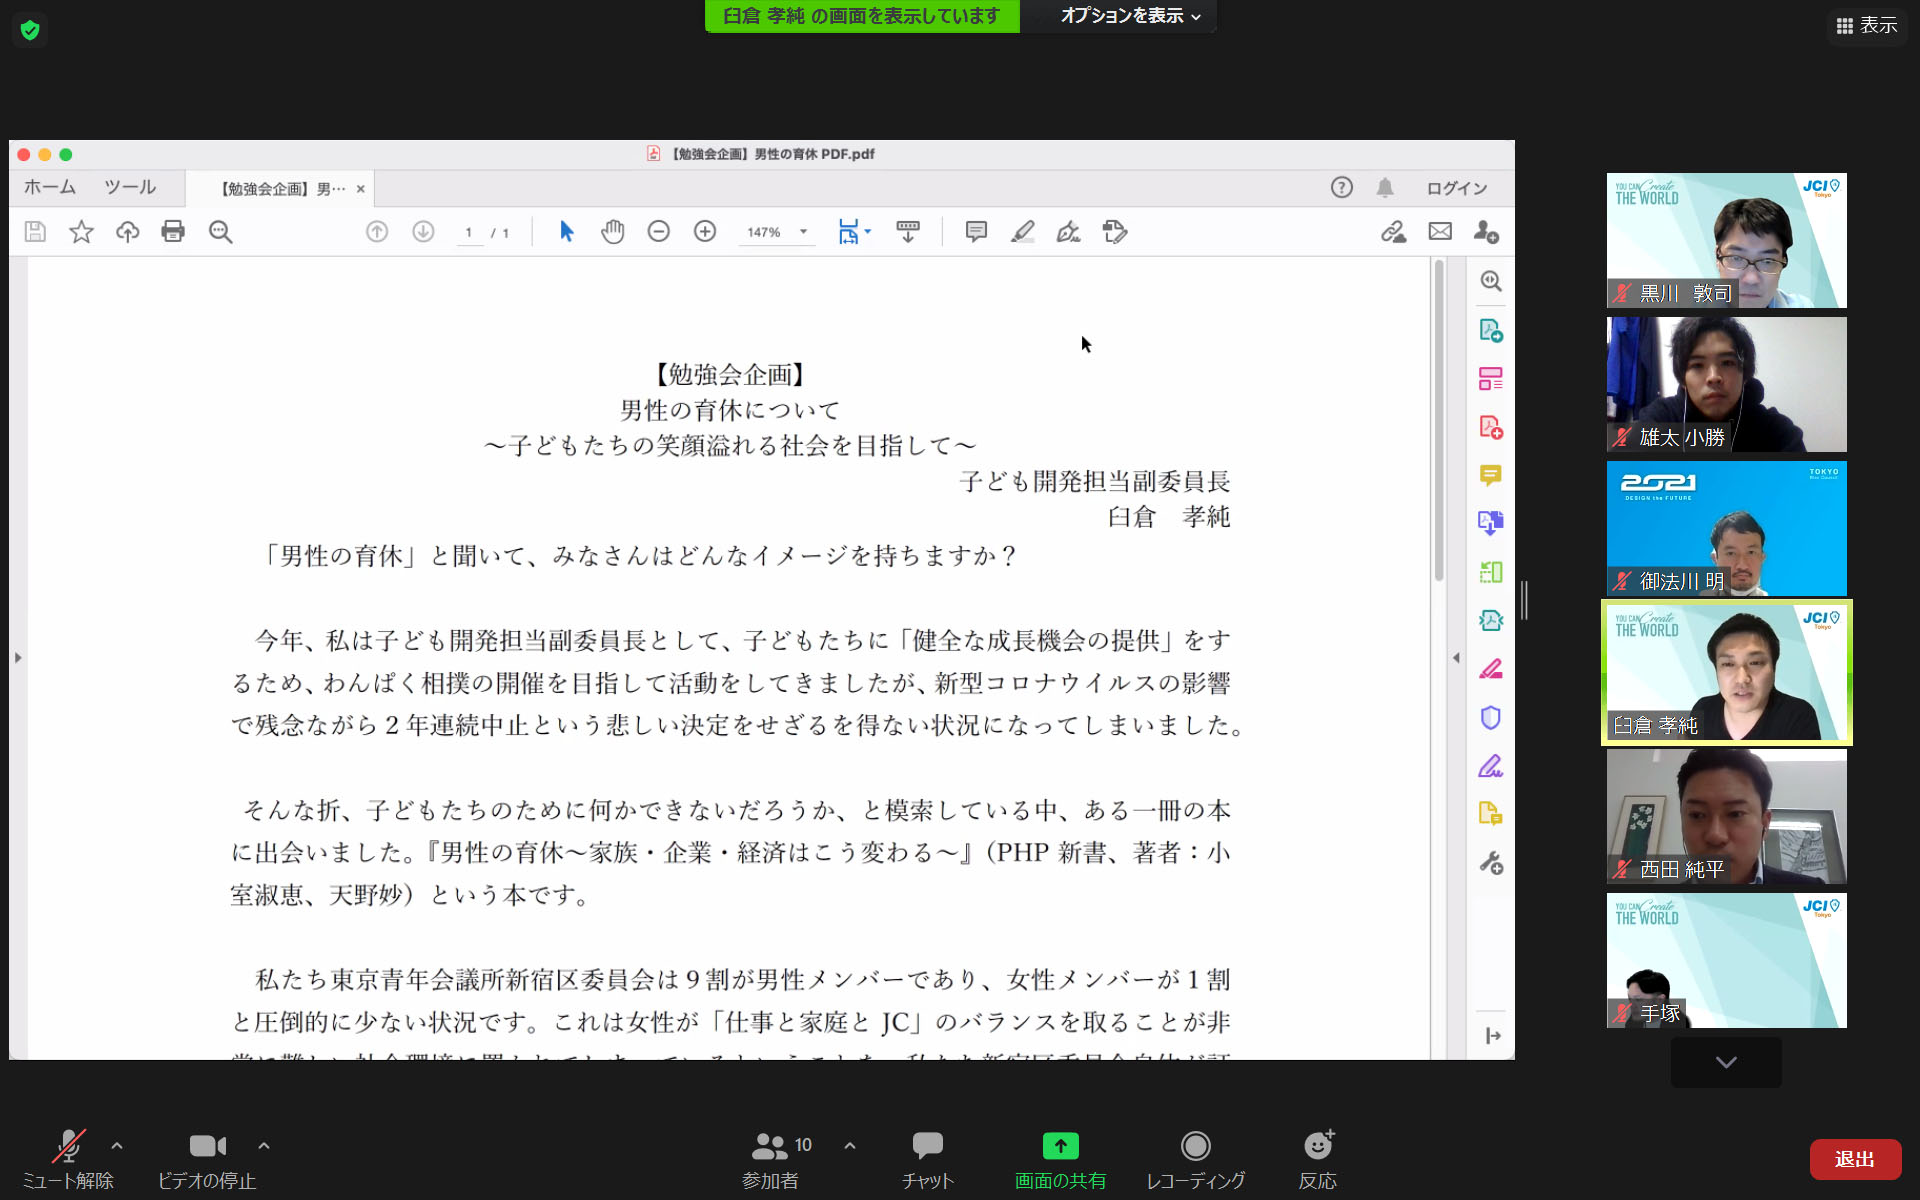
Task: Toggle camera with ビデオの停止 button
Action: (207, 1158)
